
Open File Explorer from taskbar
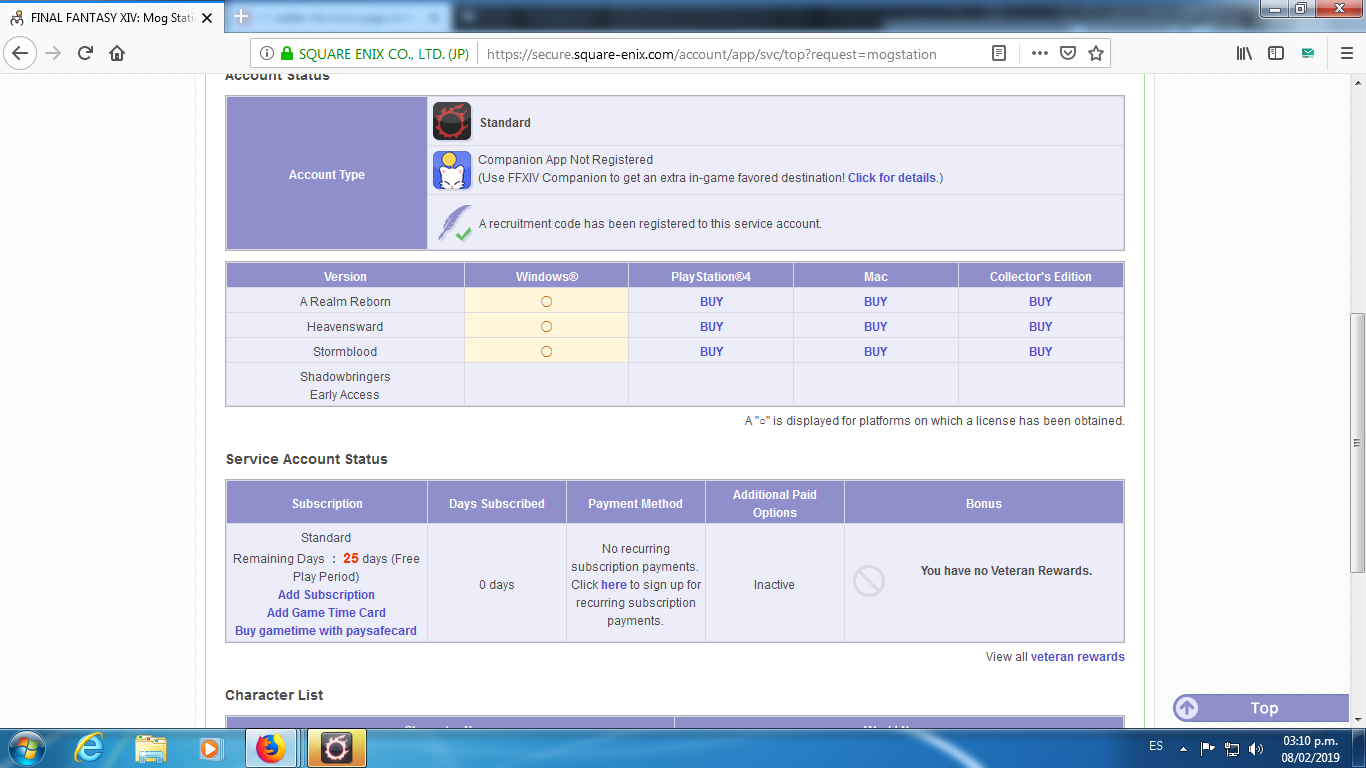[151, 748]
